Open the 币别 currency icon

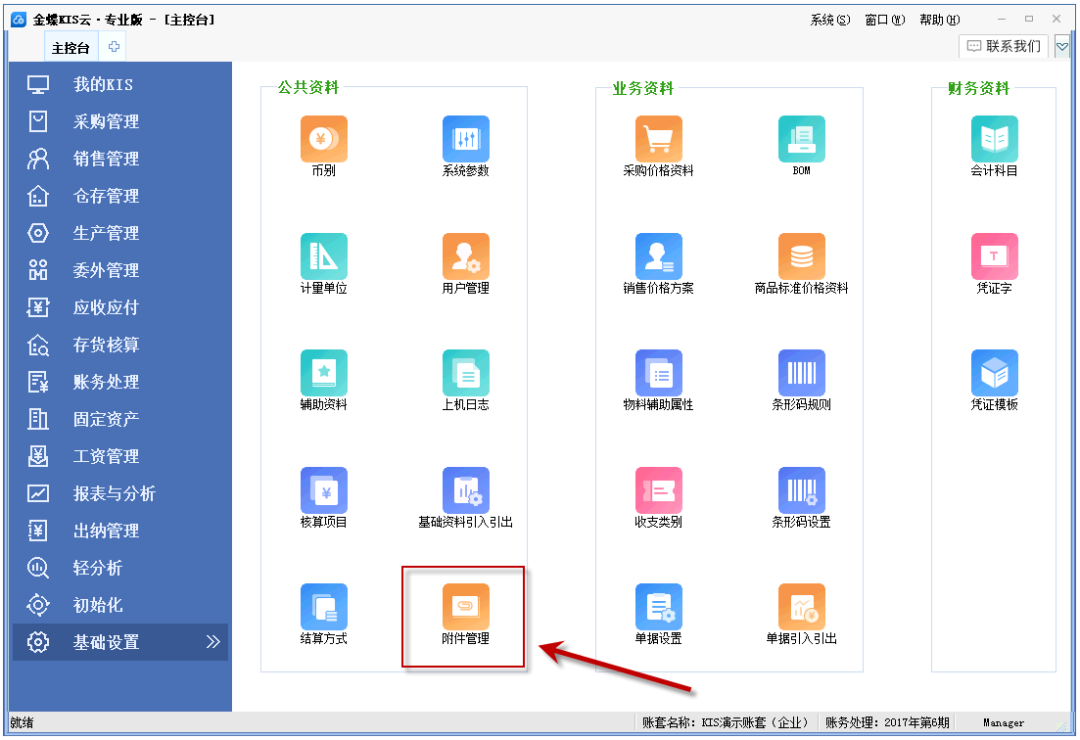323,140
